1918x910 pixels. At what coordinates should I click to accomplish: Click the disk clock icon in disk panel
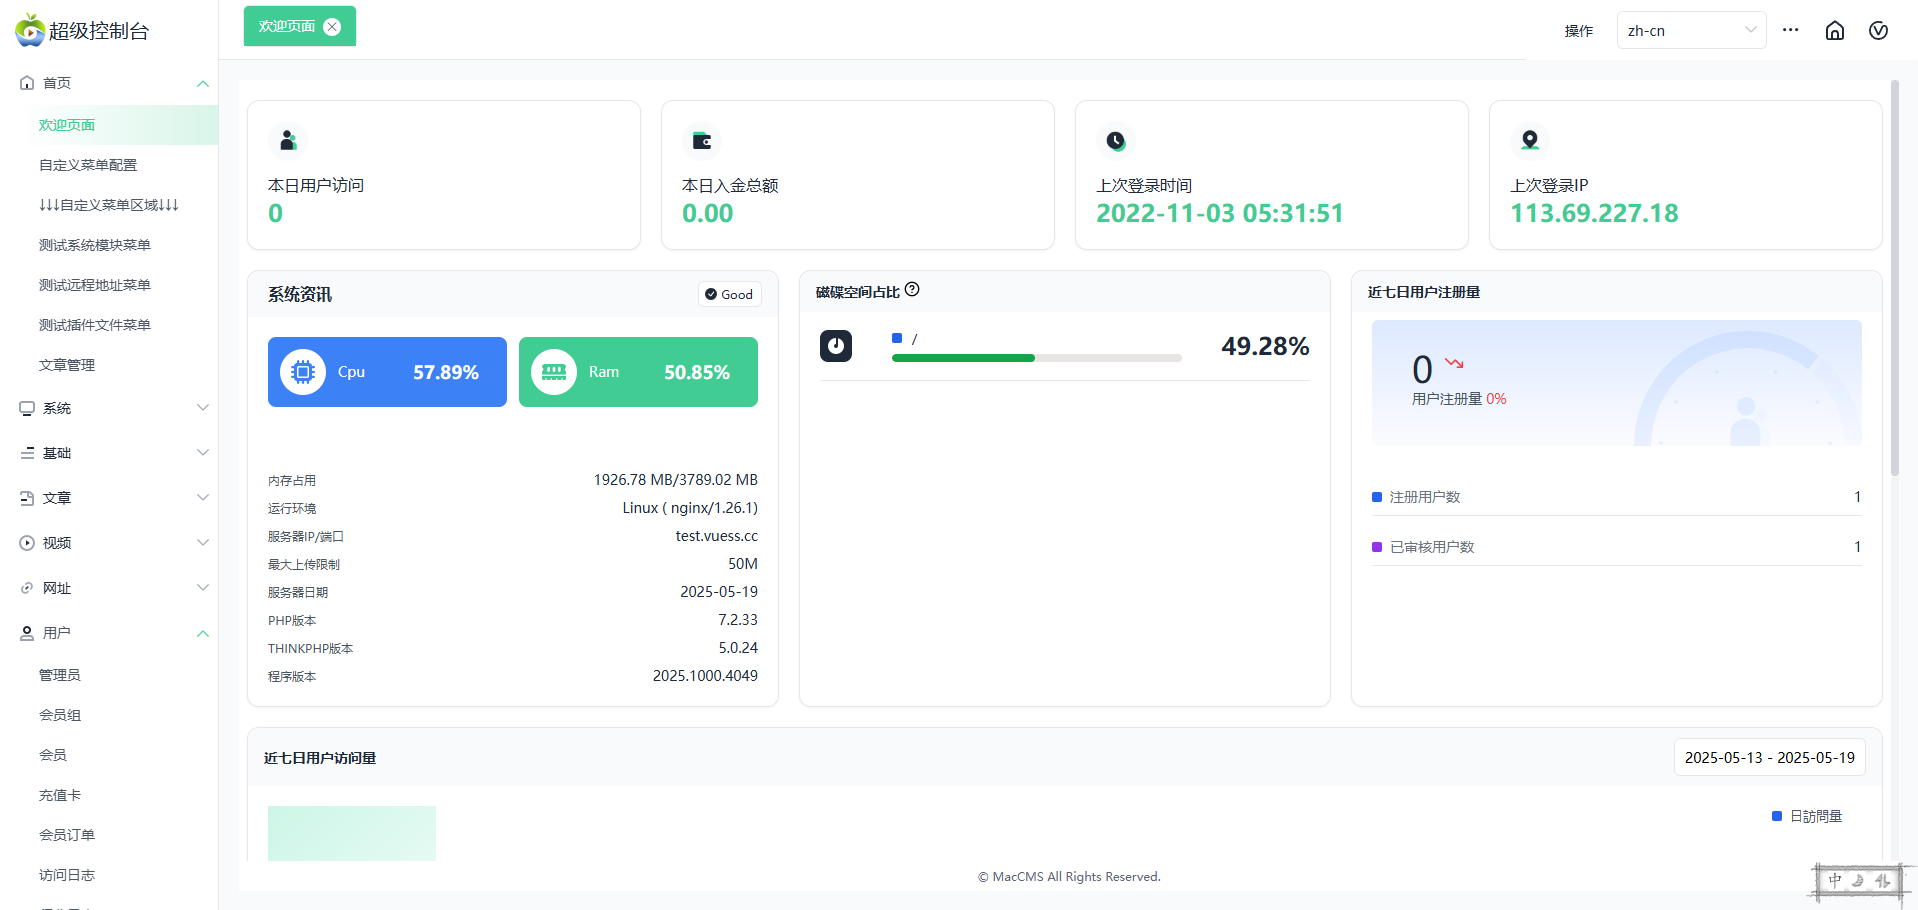836,346
